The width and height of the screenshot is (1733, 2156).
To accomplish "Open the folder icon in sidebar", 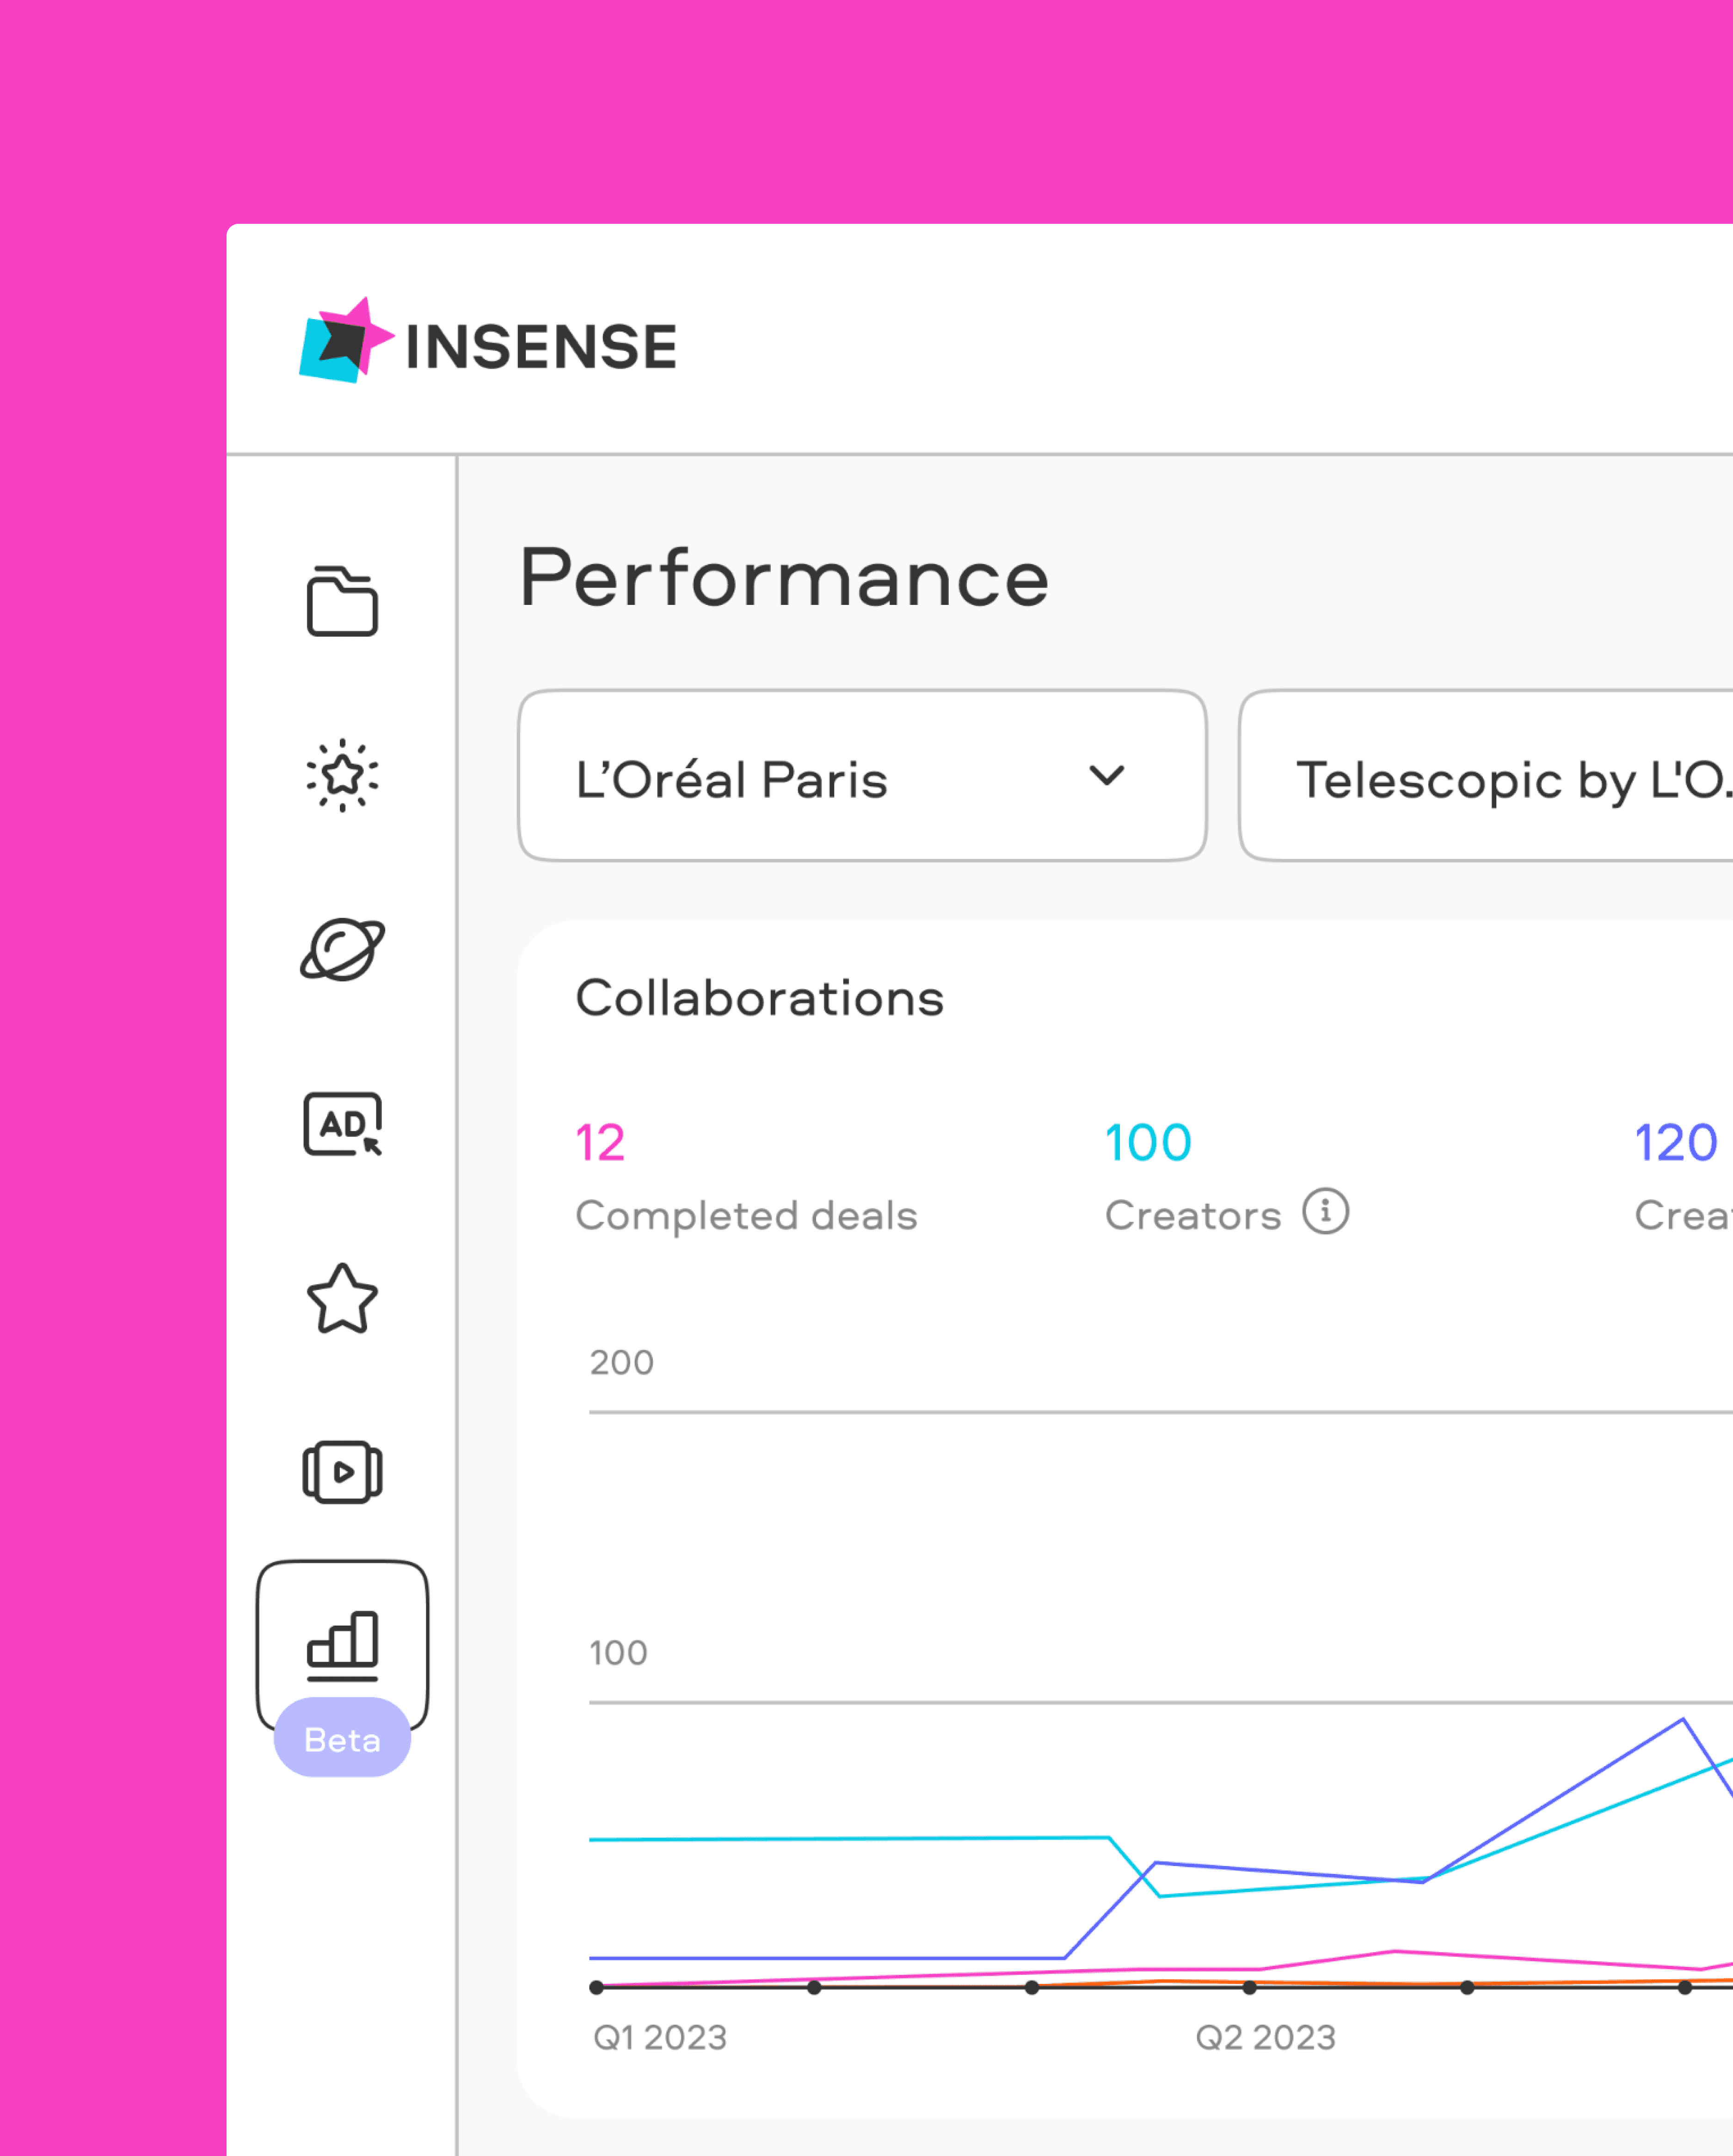I will pyautogui.click(x=342, y=601).
